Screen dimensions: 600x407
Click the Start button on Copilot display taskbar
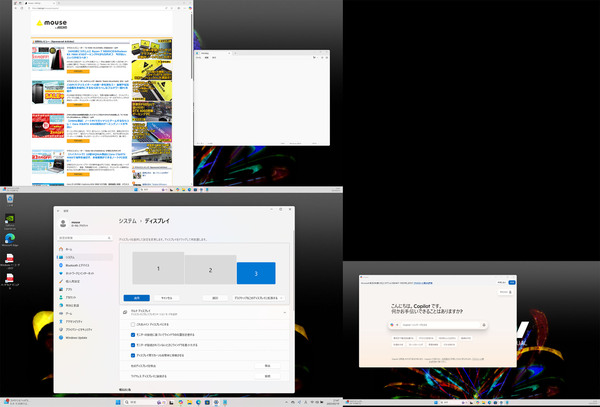pyautogui.click(x=436, y=403)
